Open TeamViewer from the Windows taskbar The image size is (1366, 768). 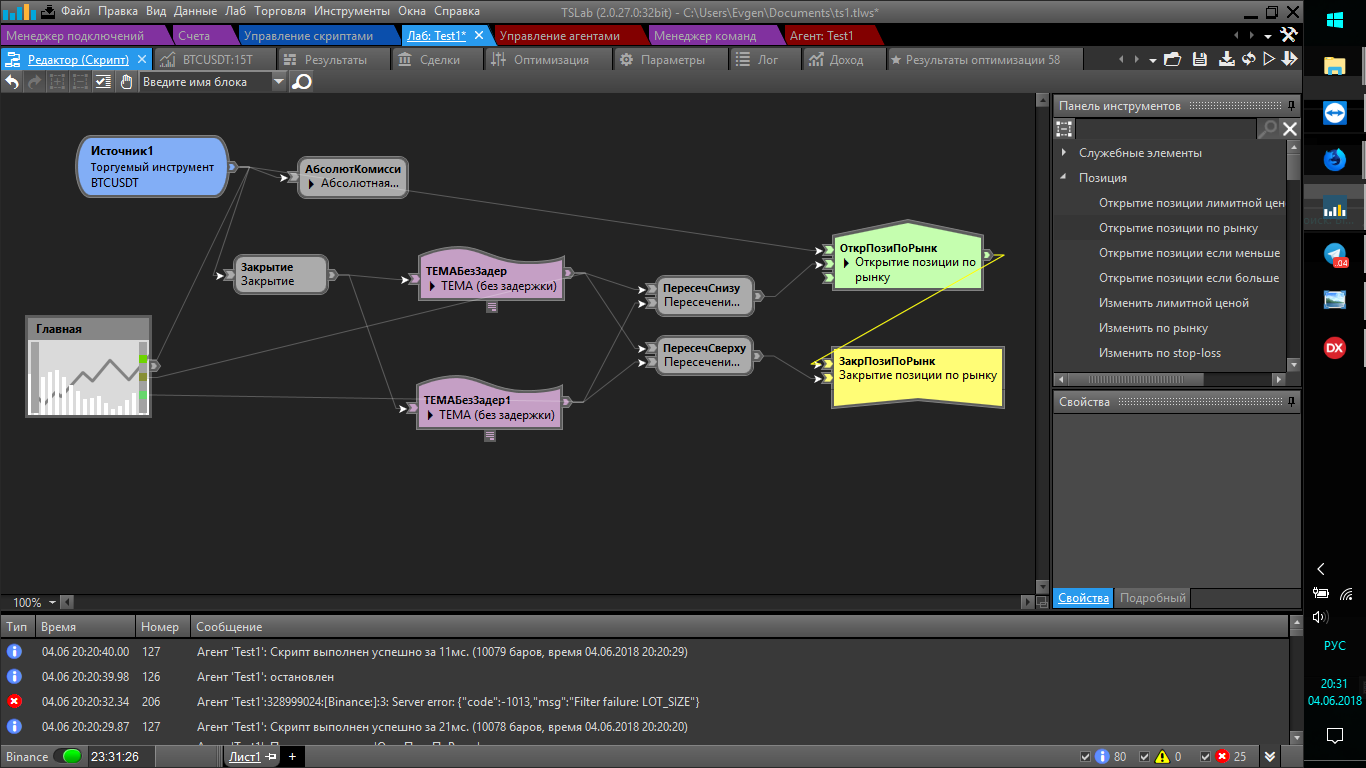click(x=1334, y=113)
